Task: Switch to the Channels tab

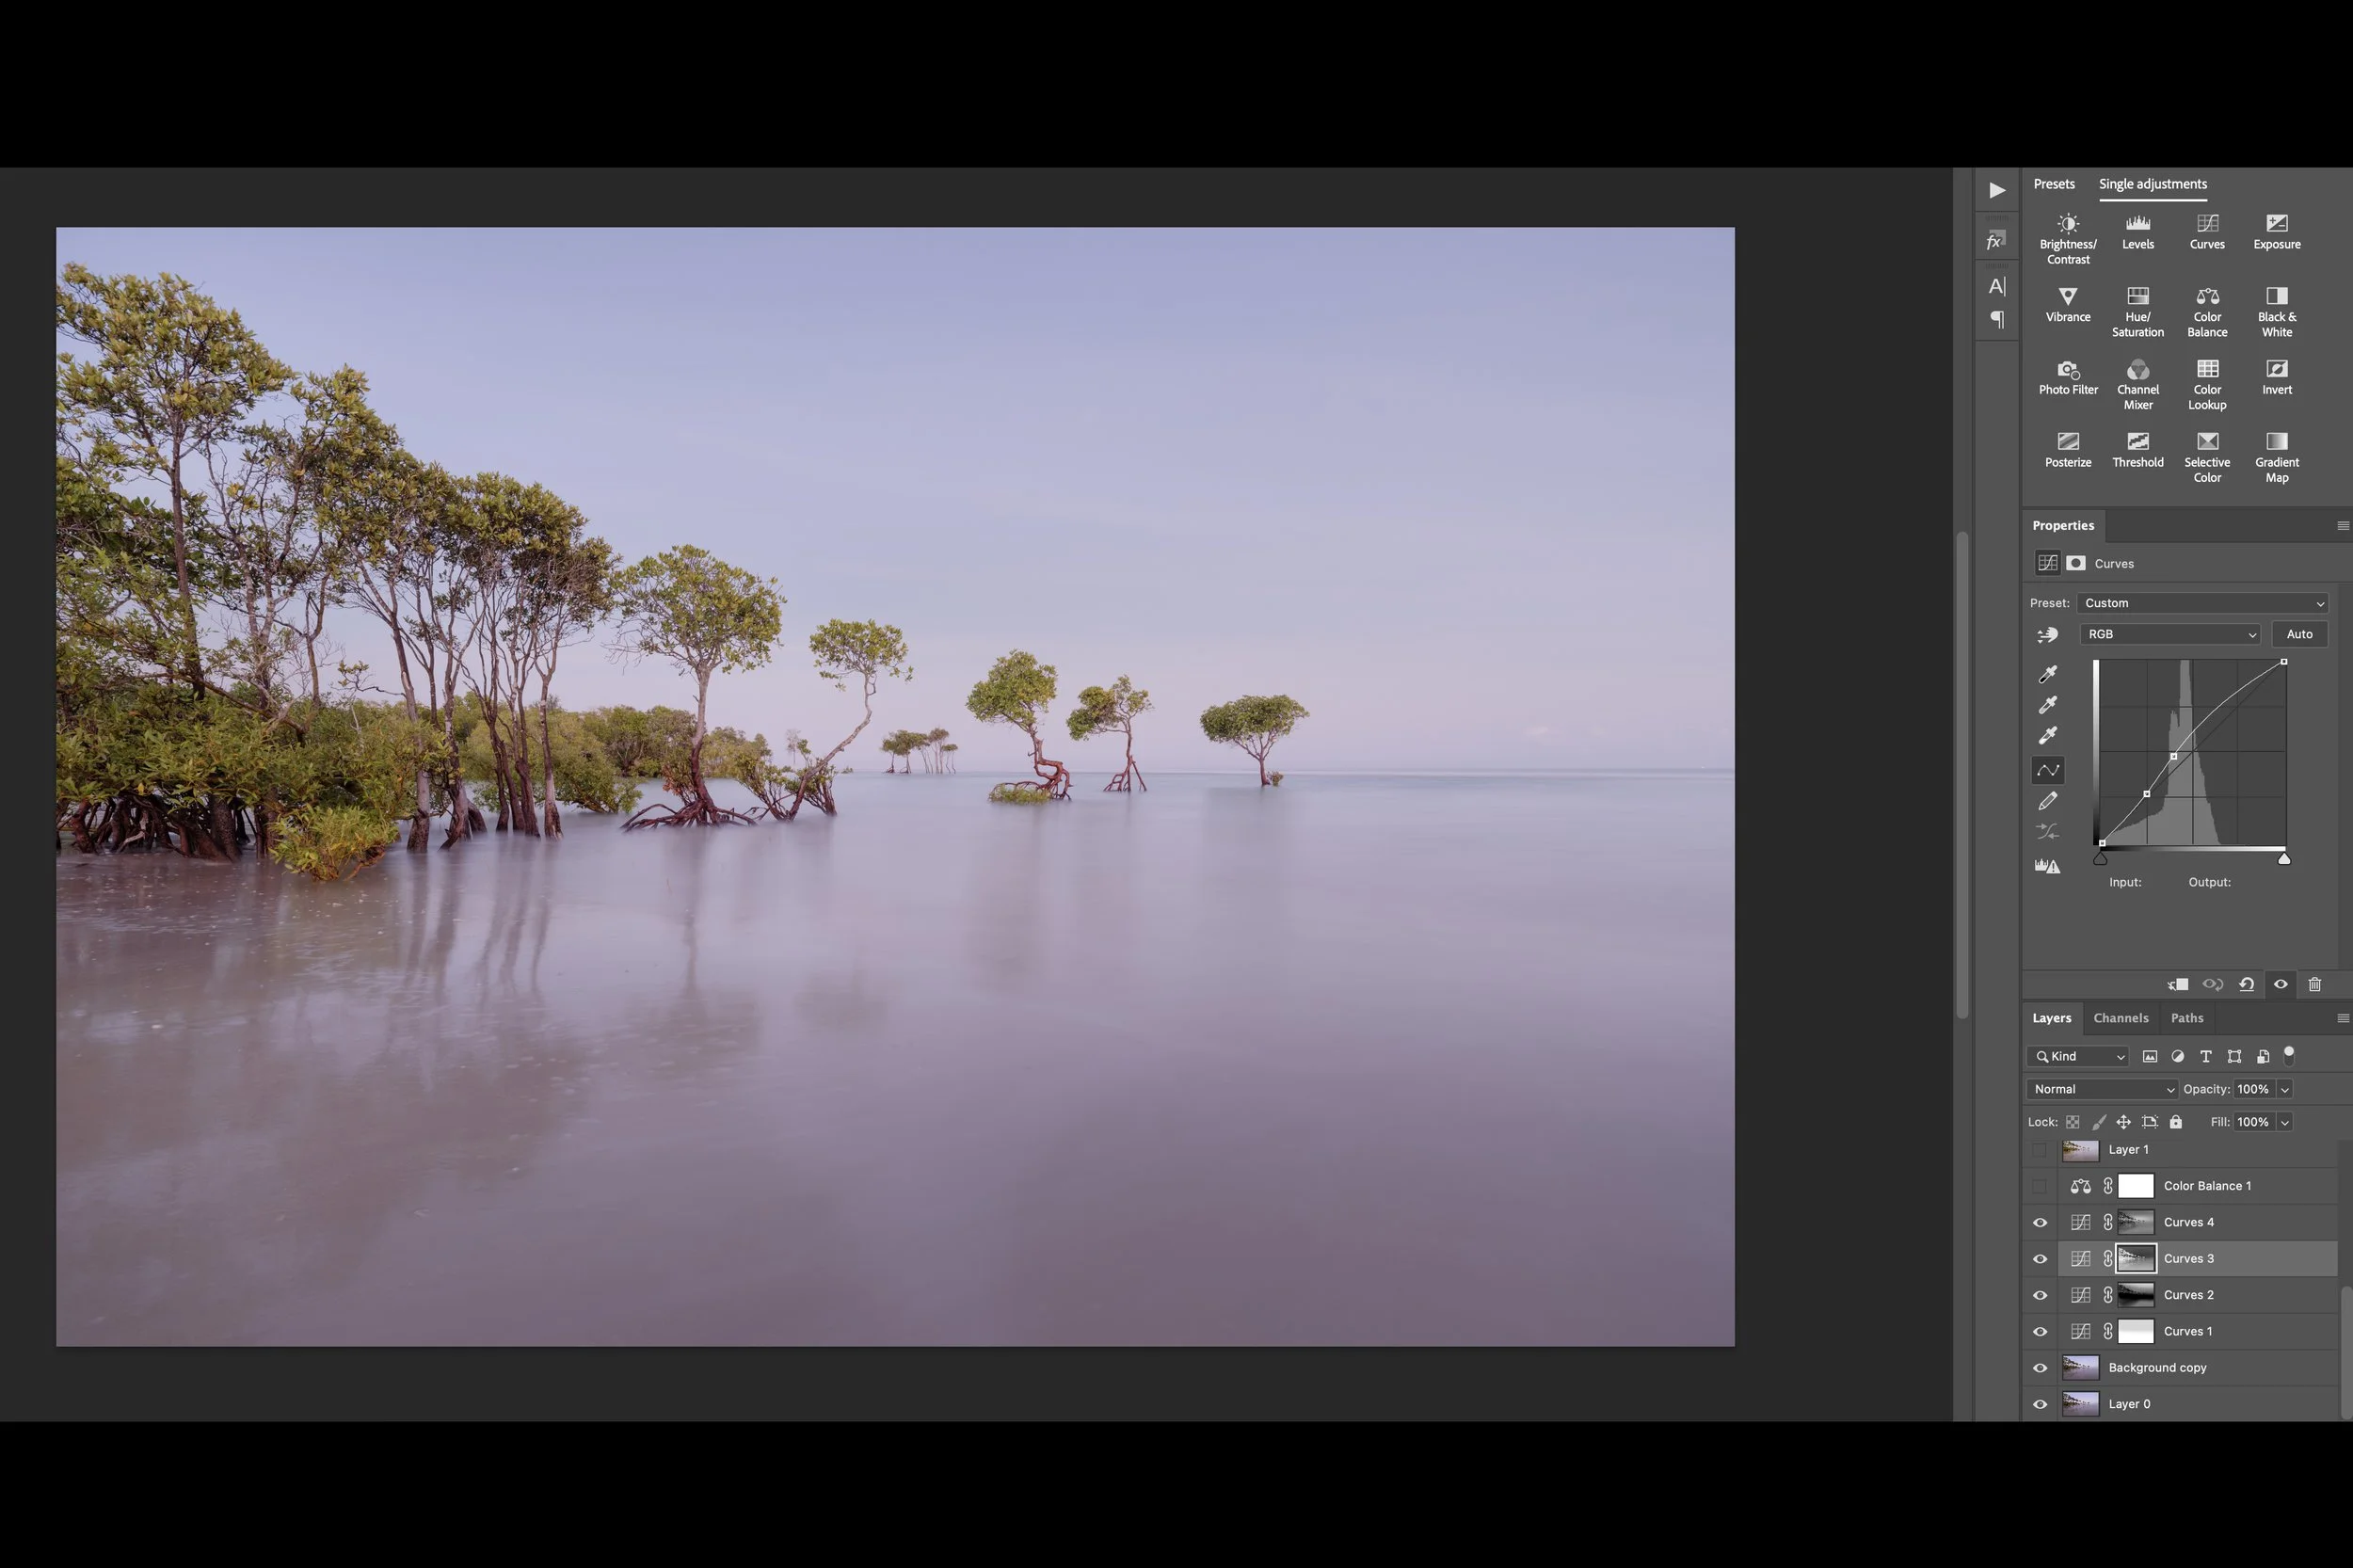Action: pos(2120,1018)
